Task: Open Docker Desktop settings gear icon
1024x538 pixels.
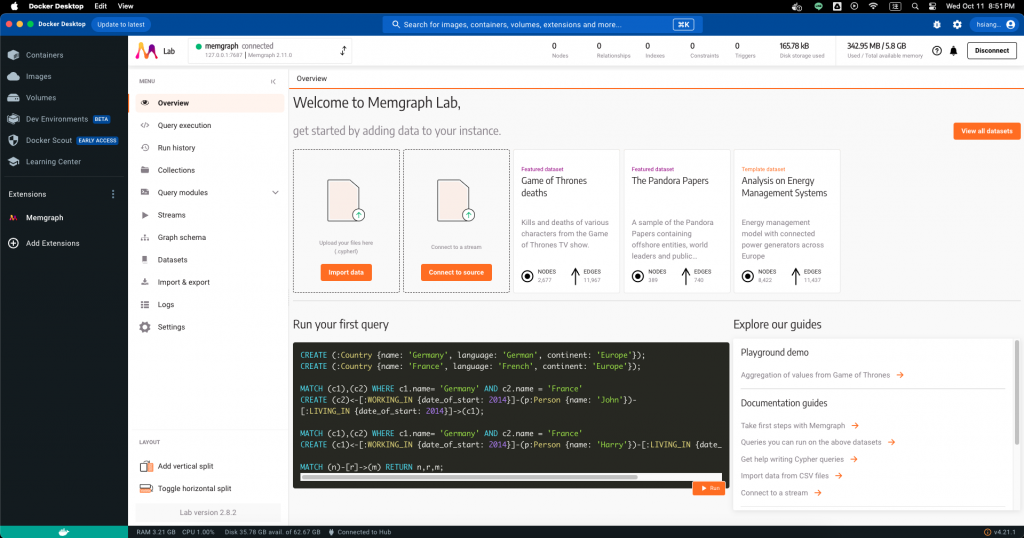Action: pyautogui.click(x=957, y=25)
